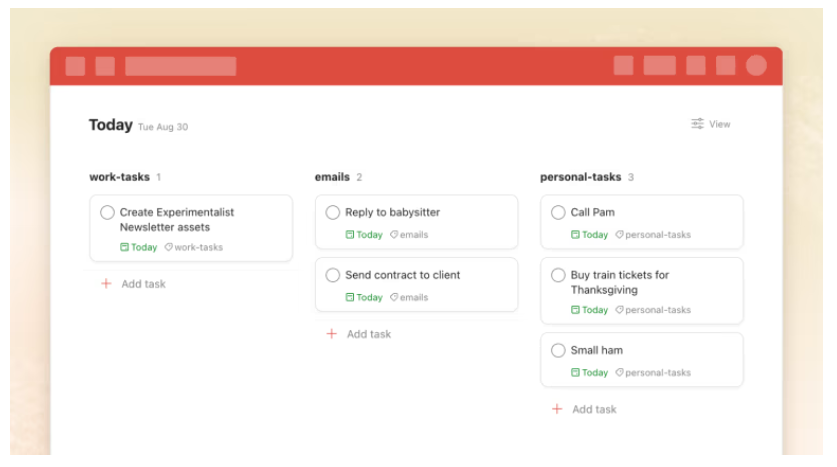The image size is (837, 467).
Task: Click tag icon on Small ham task
Action: [619, 372]
